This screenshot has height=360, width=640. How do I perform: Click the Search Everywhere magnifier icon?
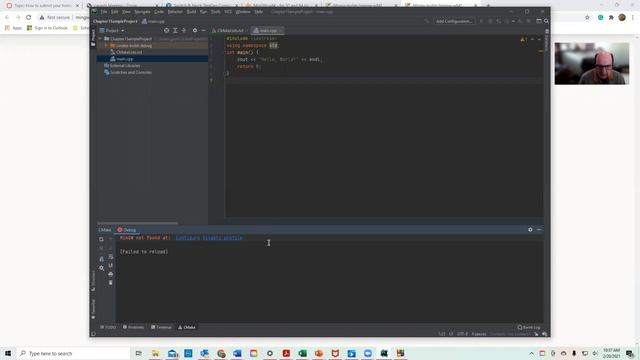[546, 21]
